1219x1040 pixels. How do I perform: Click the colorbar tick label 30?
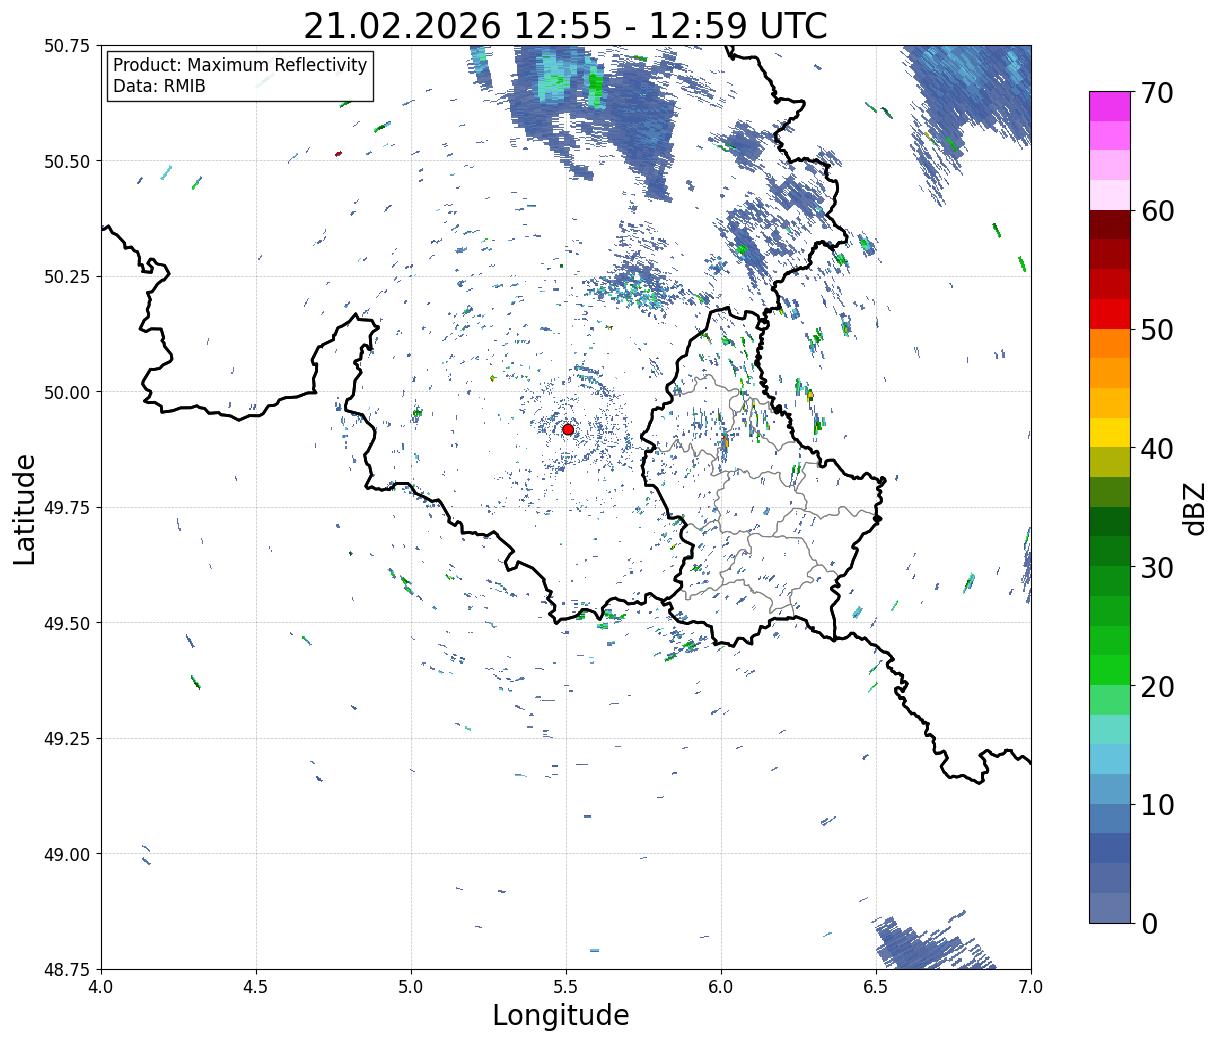pyautogui.click(x=1156, y=568)
